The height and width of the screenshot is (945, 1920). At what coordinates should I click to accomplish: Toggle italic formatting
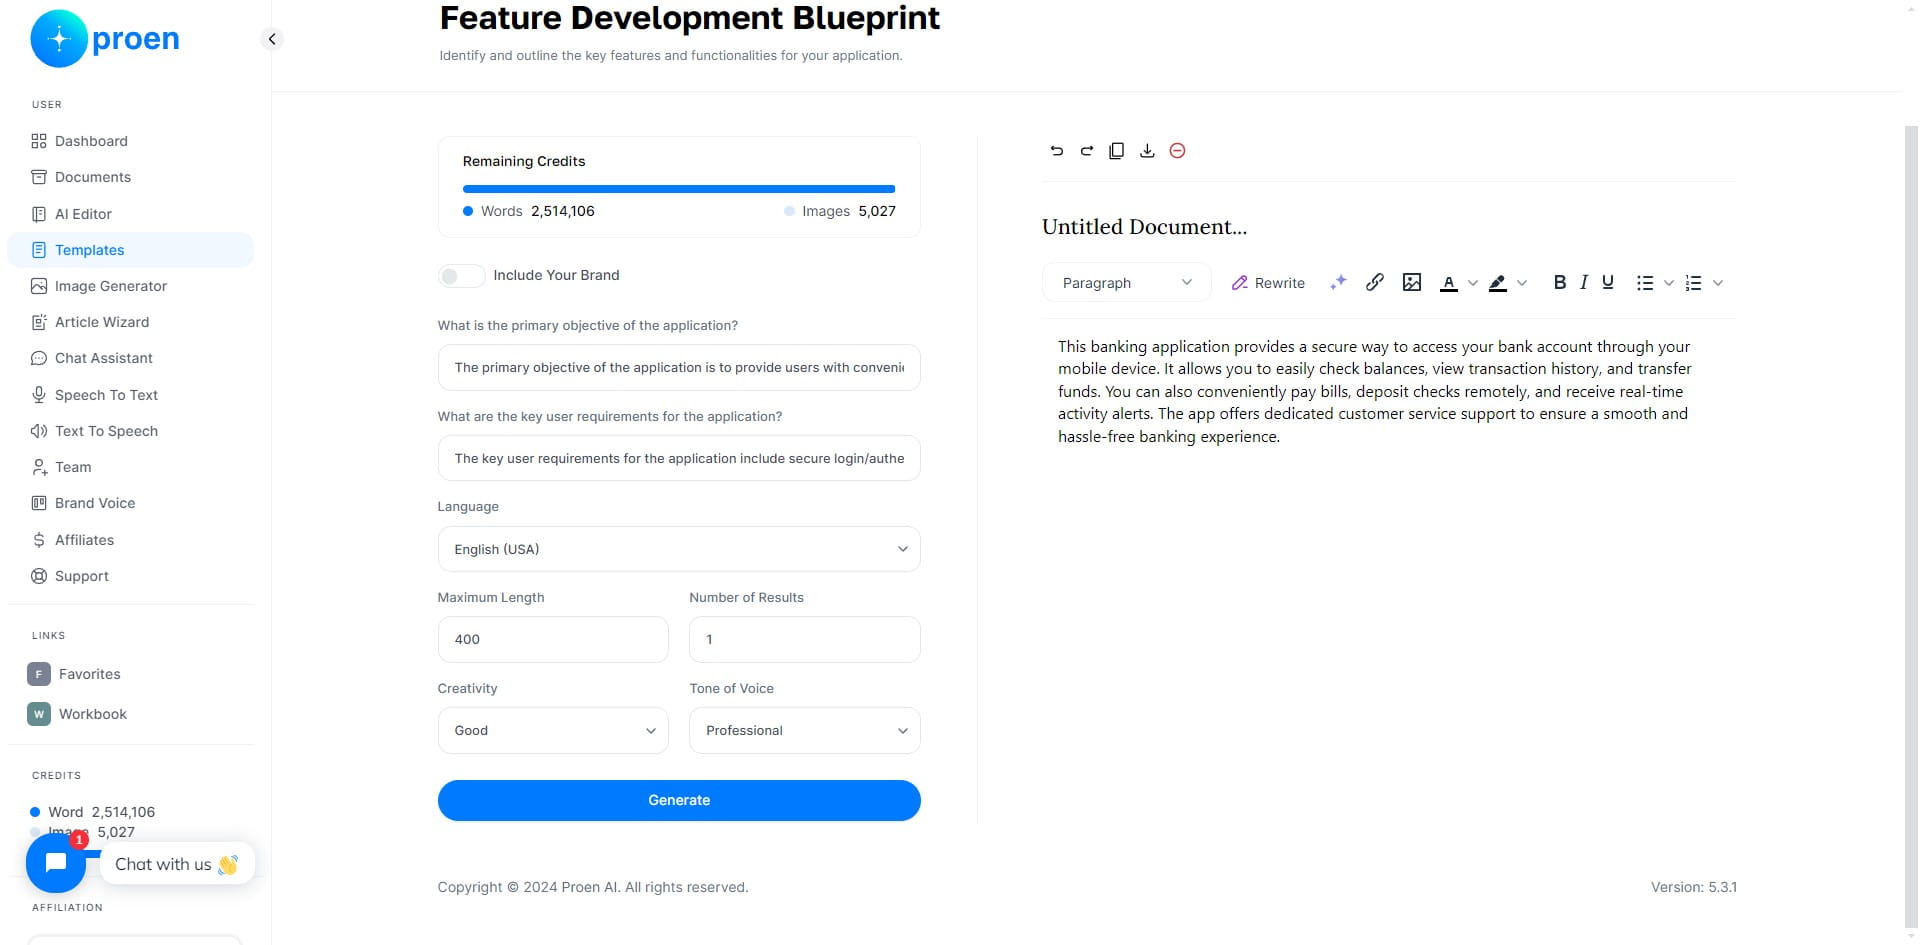click(x=1584, y=283)
